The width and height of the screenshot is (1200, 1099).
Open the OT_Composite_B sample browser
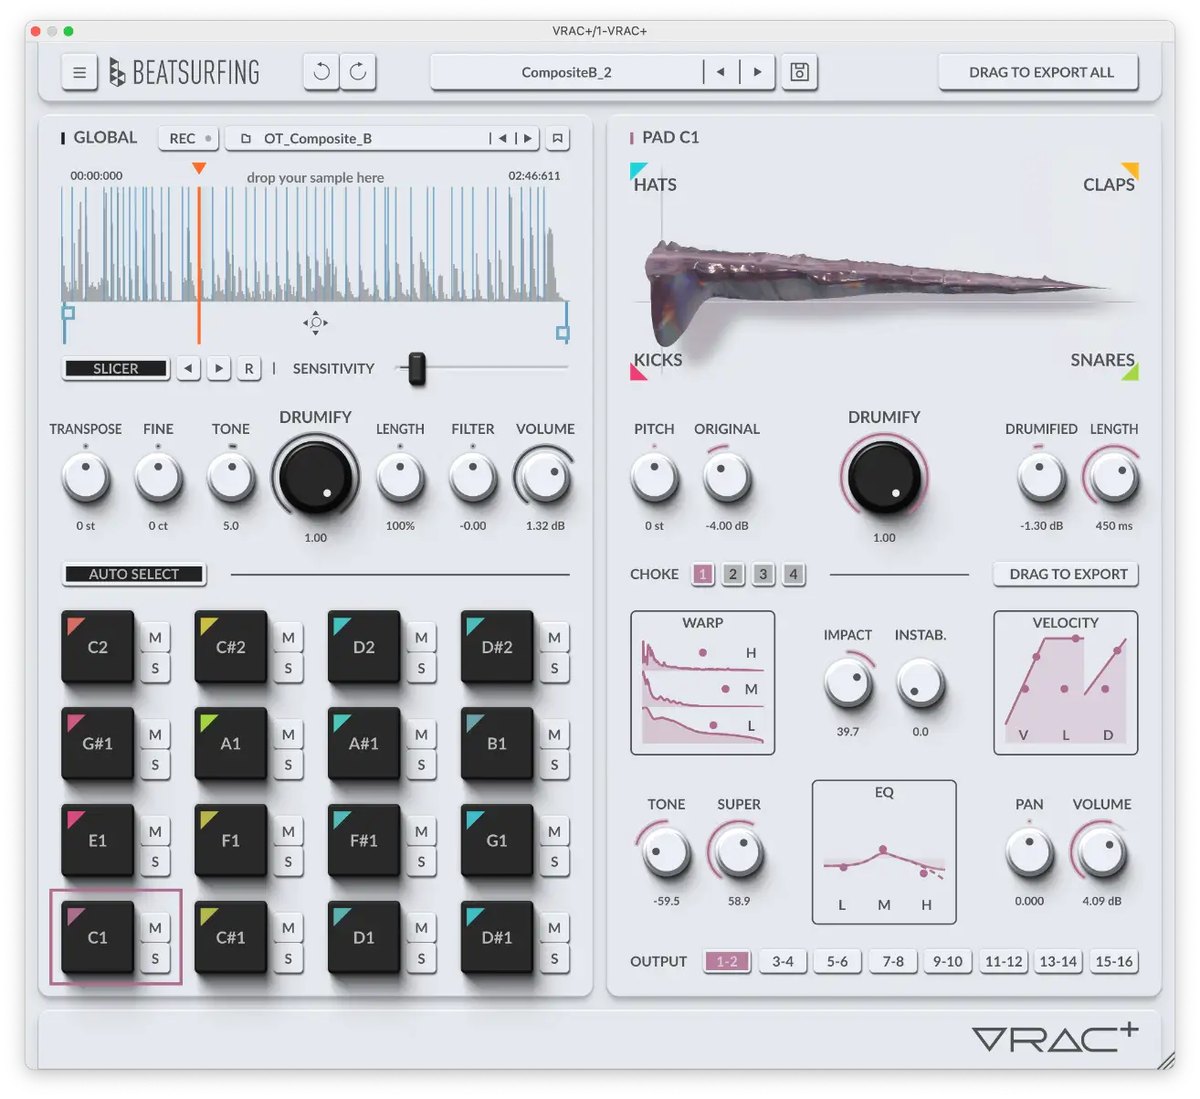356,138
